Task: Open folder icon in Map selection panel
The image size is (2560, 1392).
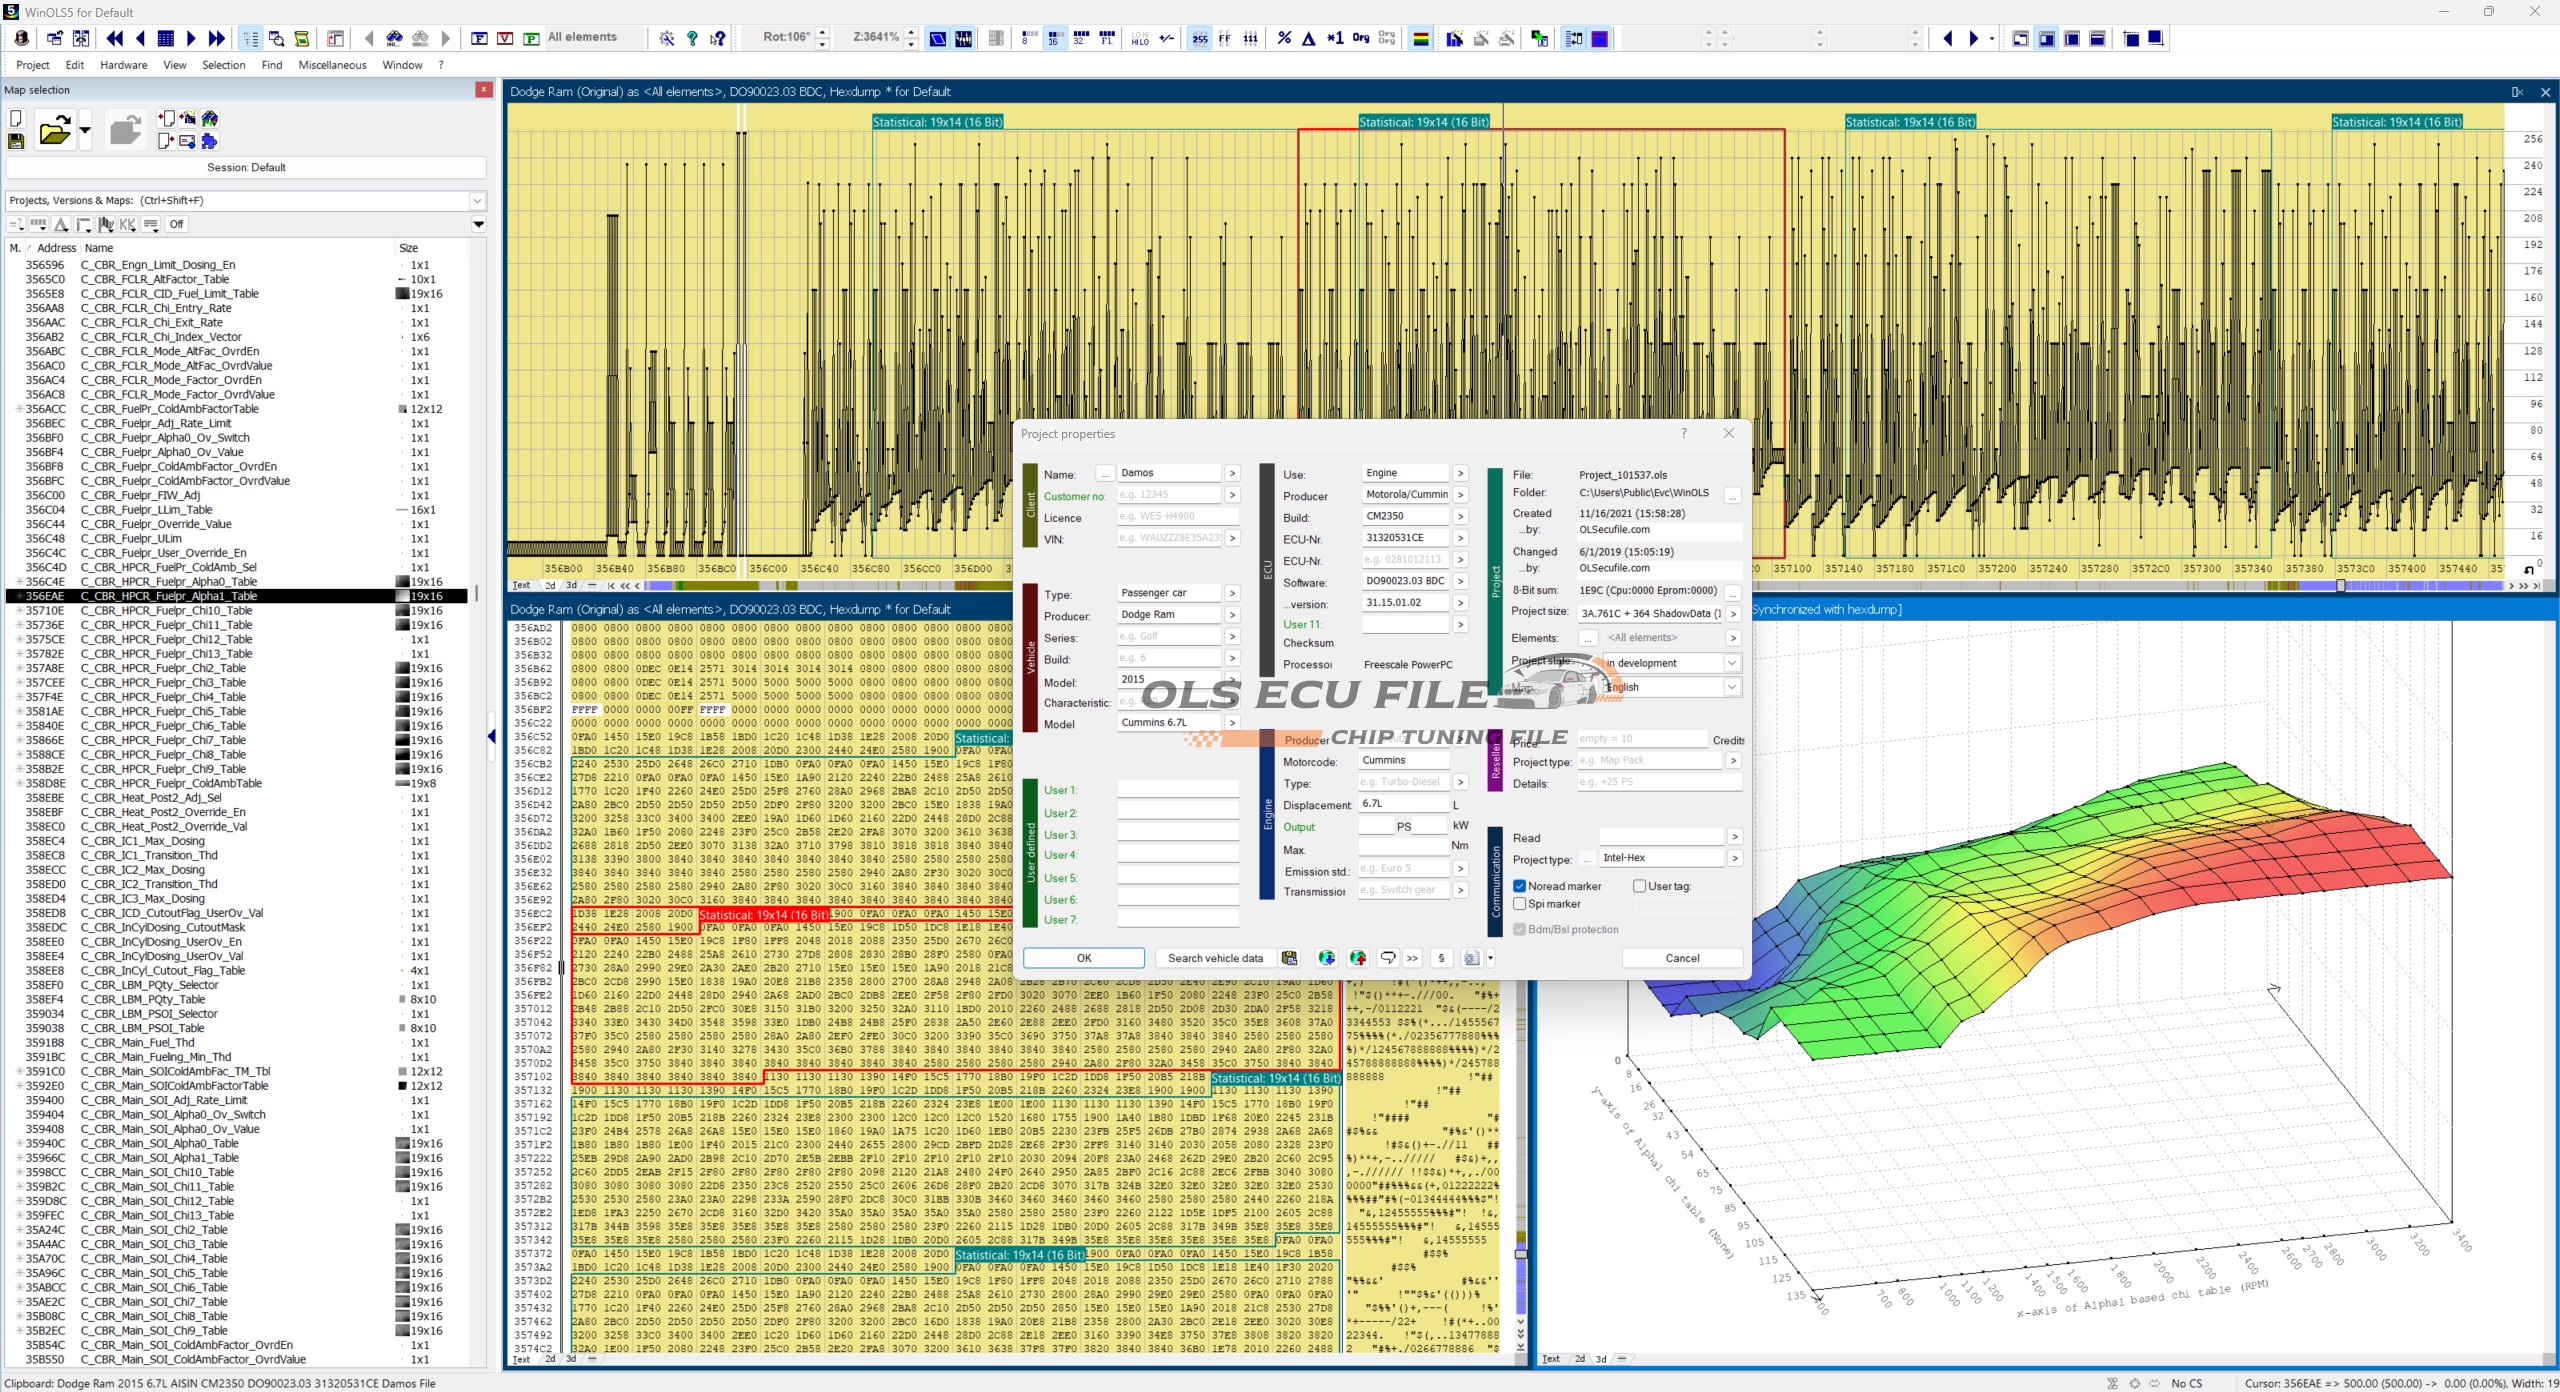Action: [x=54, y=131]
